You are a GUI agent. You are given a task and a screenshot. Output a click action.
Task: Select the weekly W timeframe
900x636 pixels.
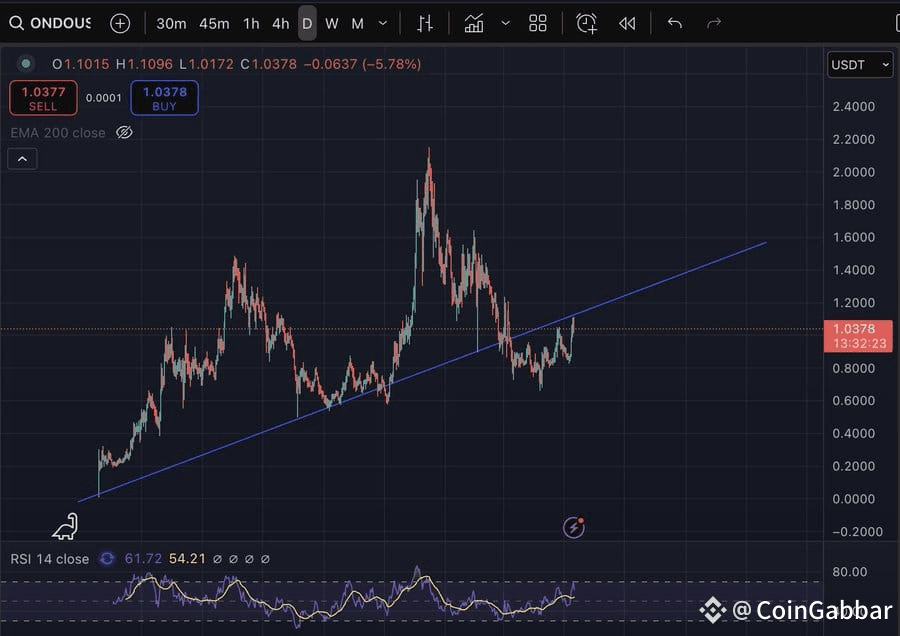pyautogui.click(x=332, y=23)
